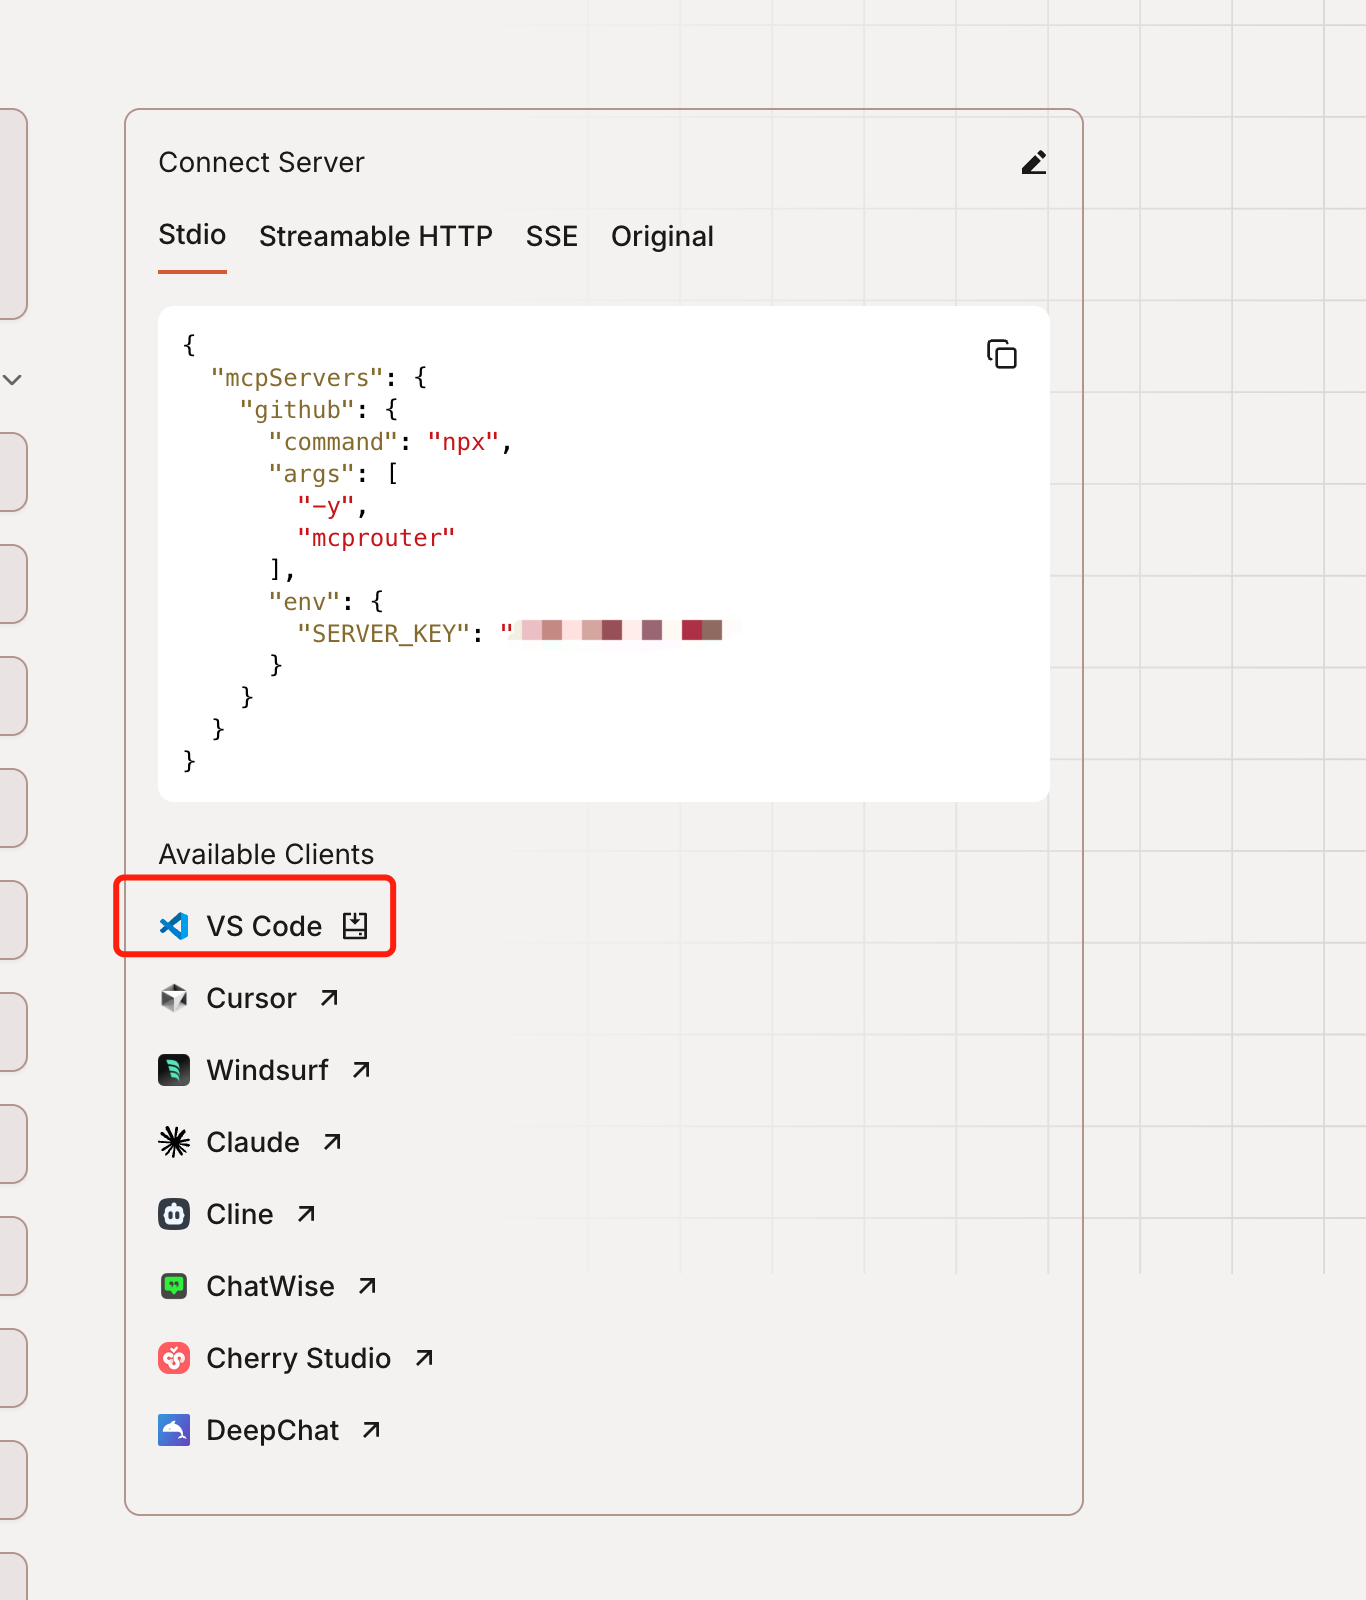The width and height of the screenshot is (1366, 1600).
Task: Click the Connect Server heading
Action: tap(261, 162)
